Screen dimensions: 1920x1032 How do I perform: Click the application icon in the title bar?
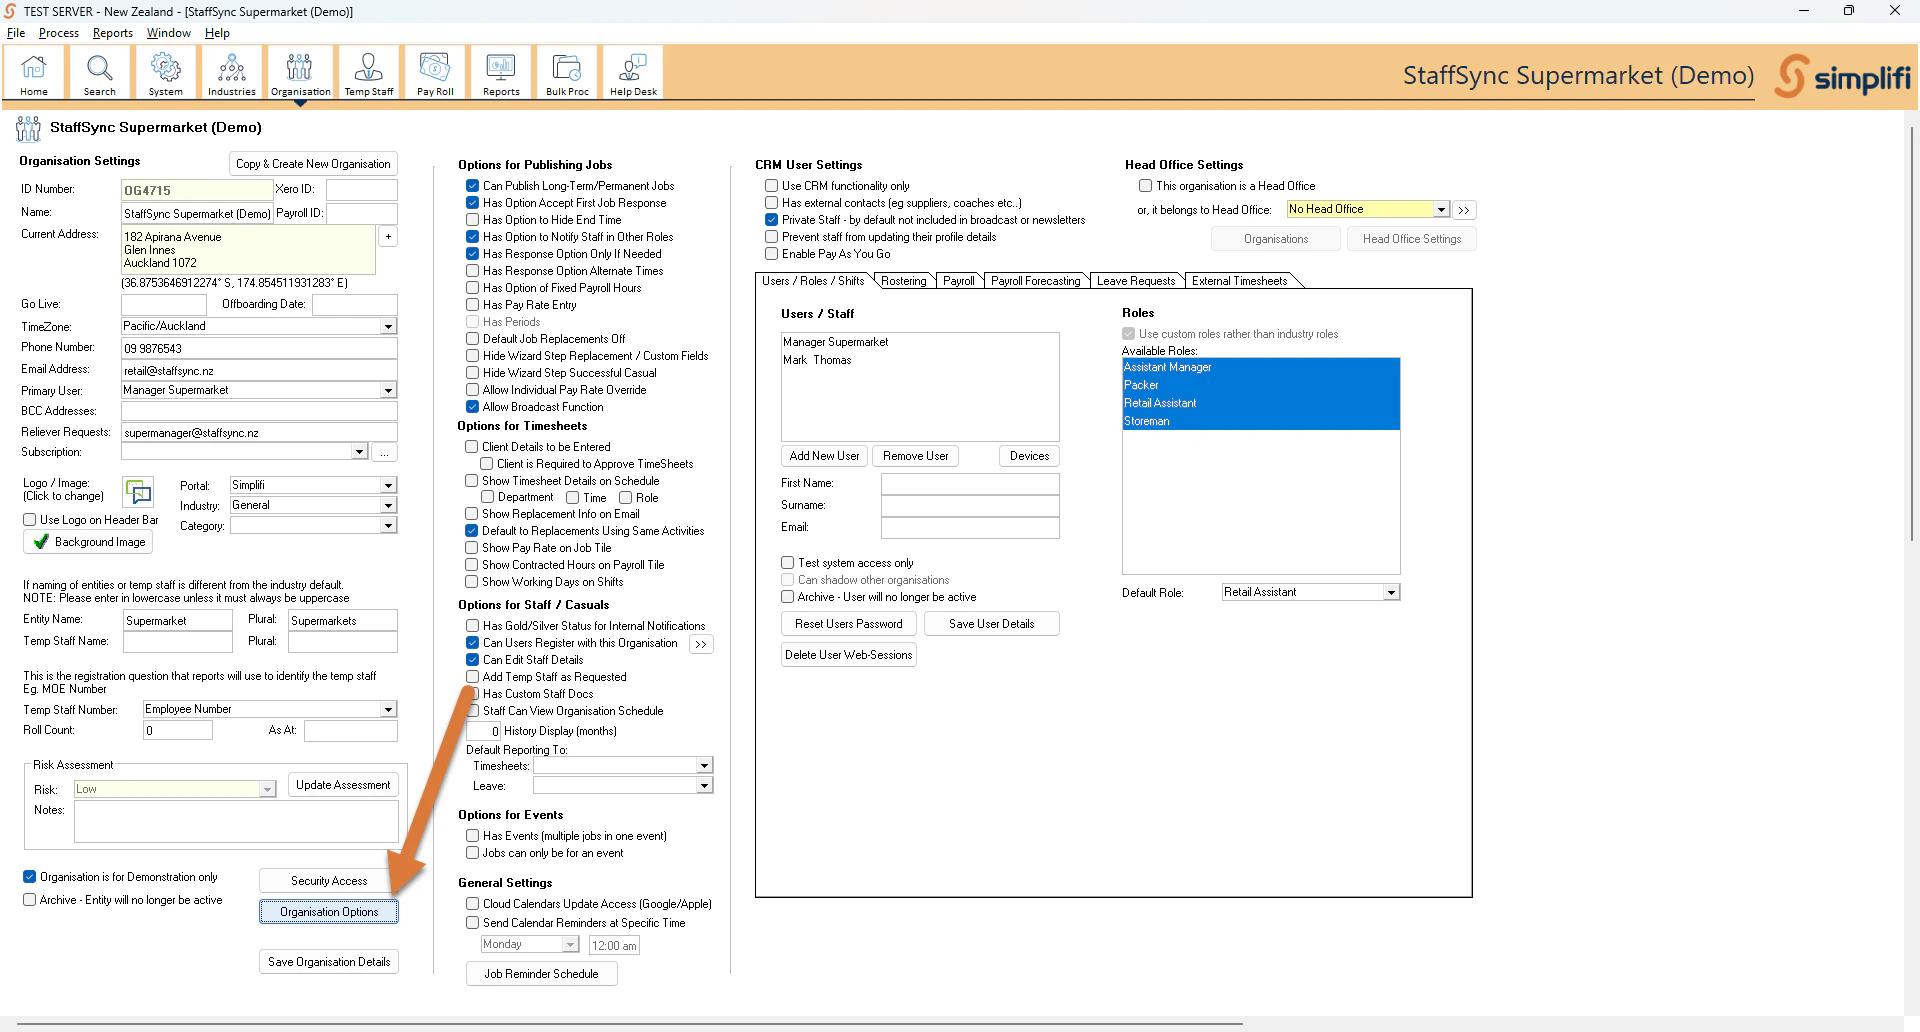(10, 11)
